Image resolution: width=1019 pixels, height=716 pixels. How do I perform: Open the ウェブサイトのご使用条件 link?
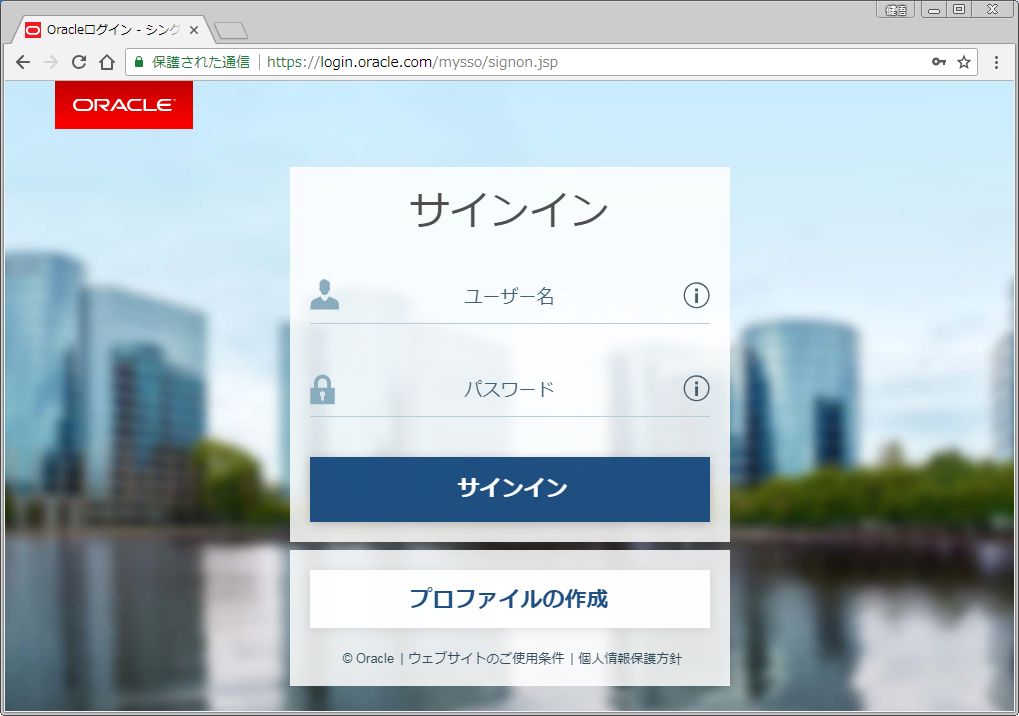click(x=486, y=658)
